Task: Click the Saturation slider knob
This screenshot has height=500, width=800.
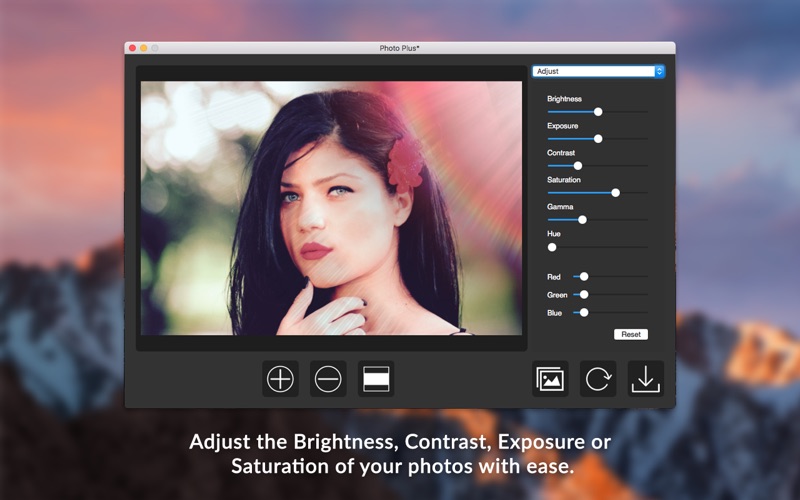Action: point(615,193)
